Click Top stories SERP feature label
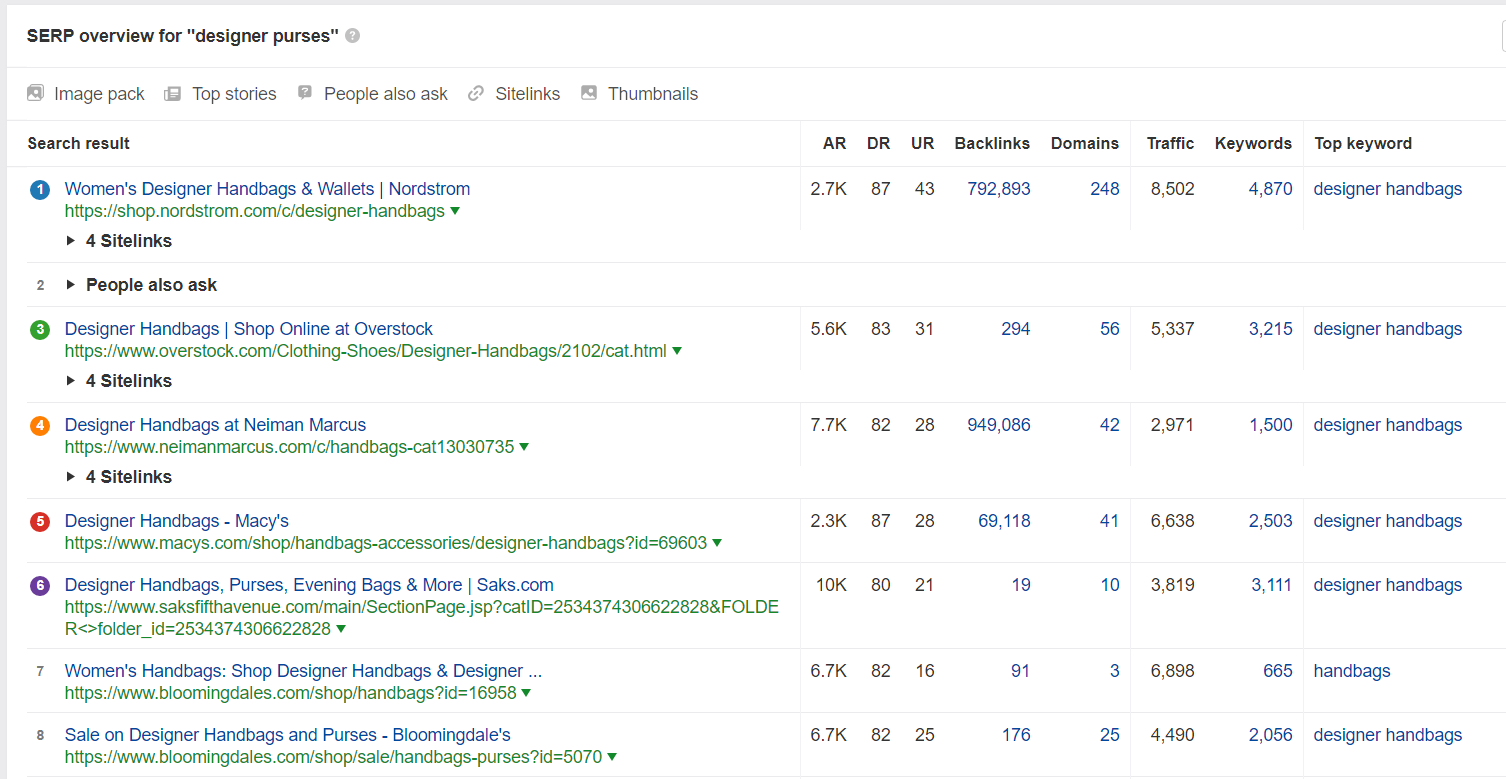 [x=234, y=94]
